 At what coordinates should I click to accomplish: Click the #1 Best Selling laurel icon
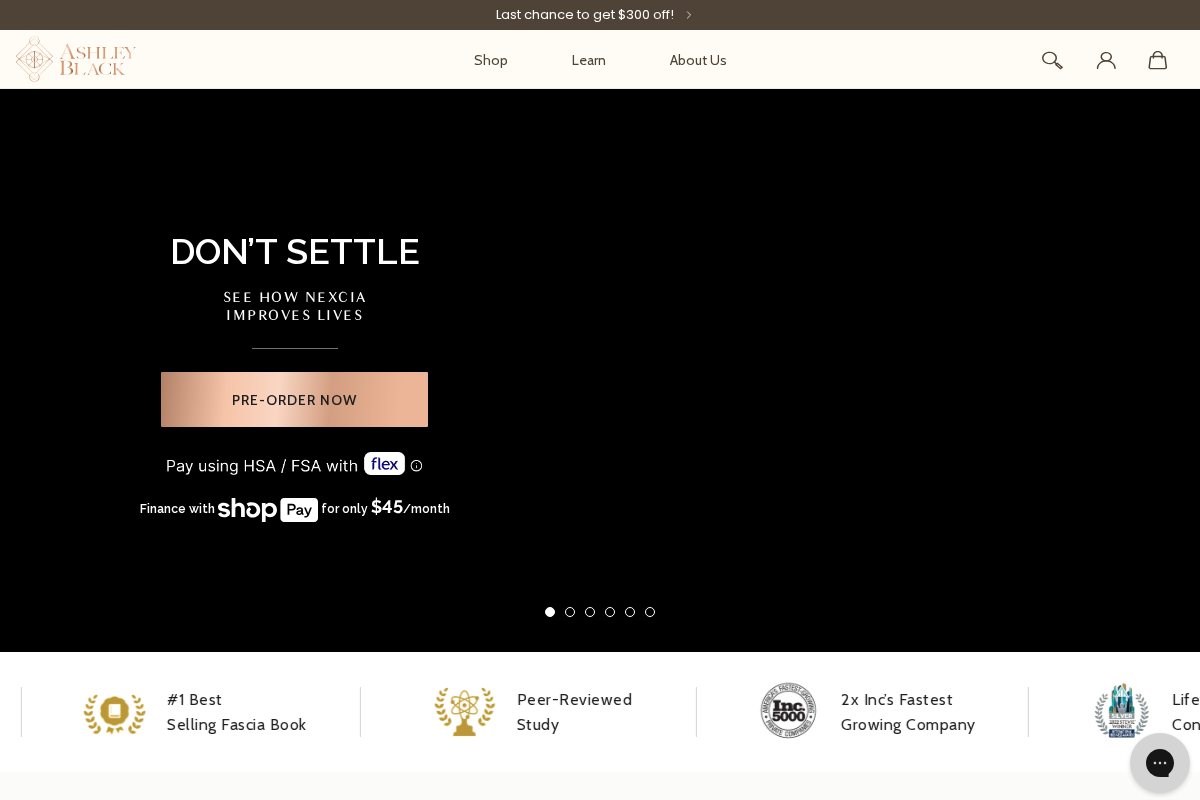(114, 712)
